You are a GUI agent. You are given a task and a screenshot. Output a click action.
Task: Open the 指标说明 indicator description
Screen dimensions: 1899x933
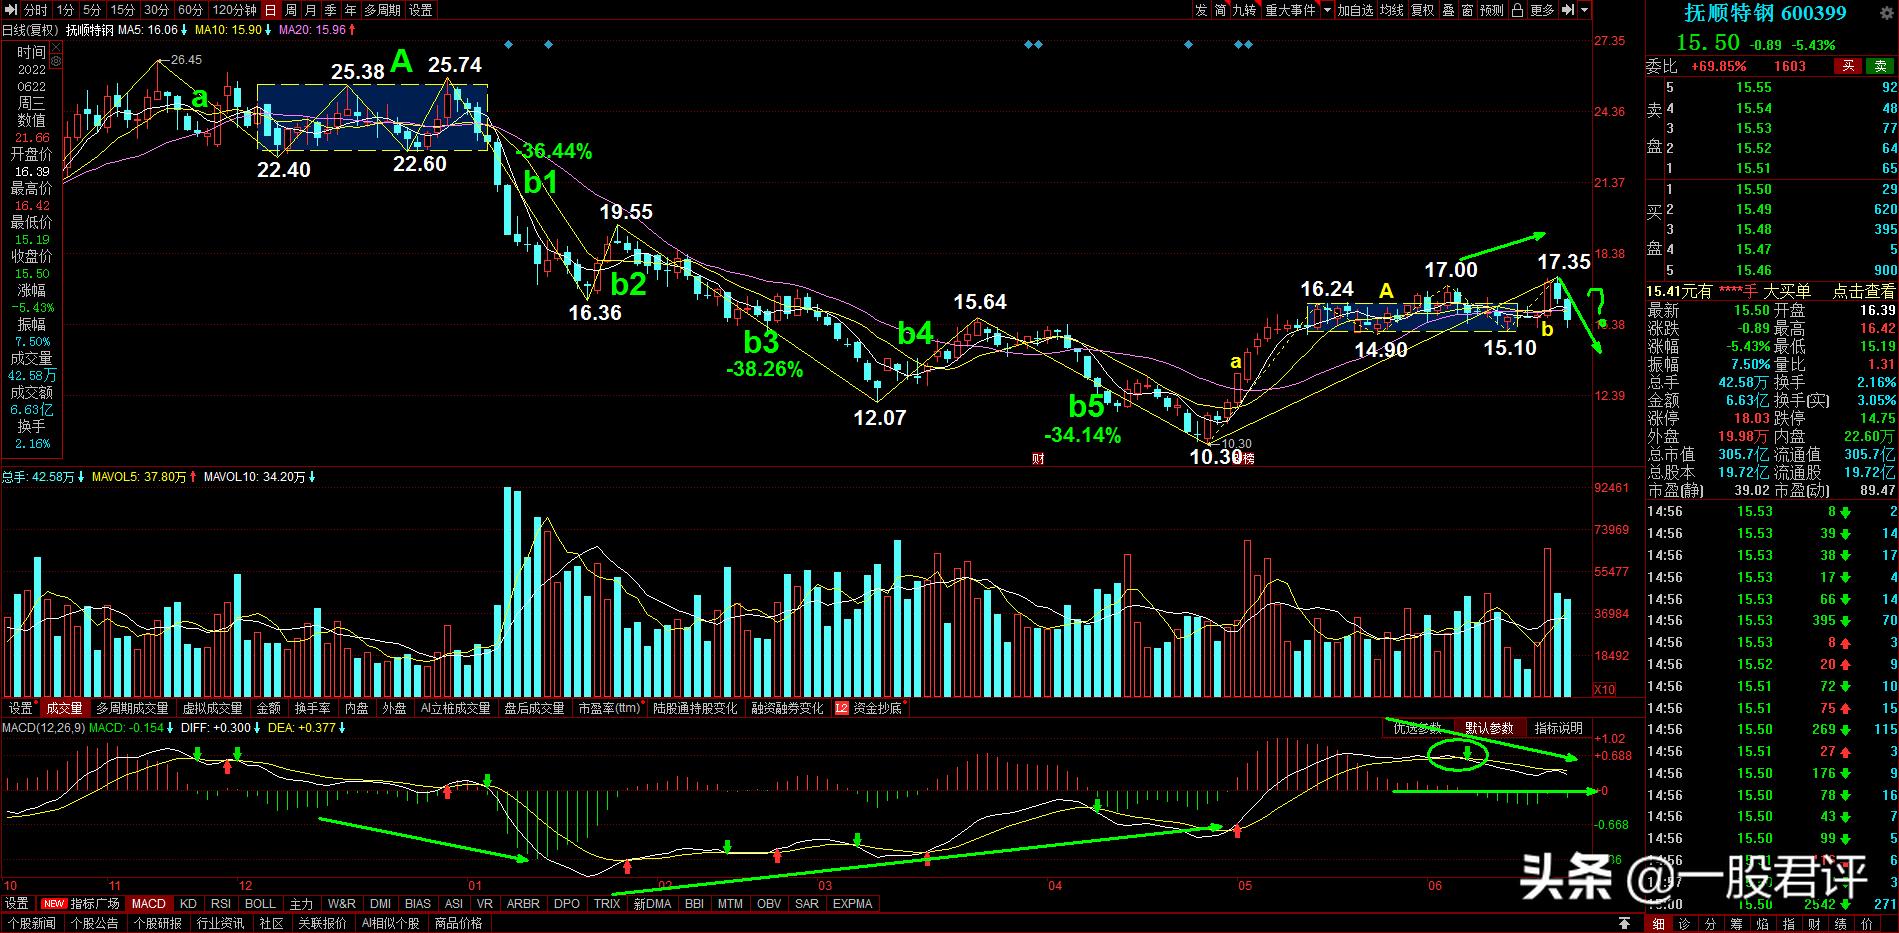(x=1558, y=728)
